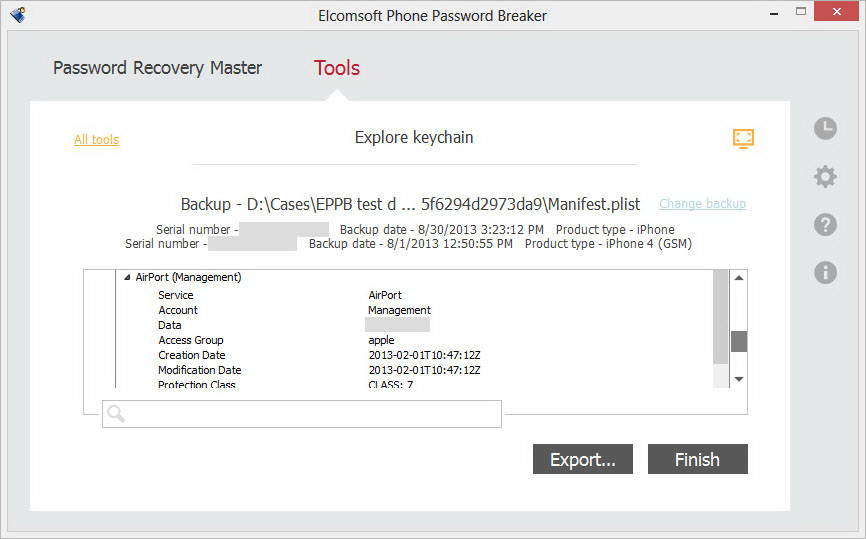Minimize the Elcomsoft Phone Password Breaker window
The width and height of the screenshot is (866, 539).
774,12
